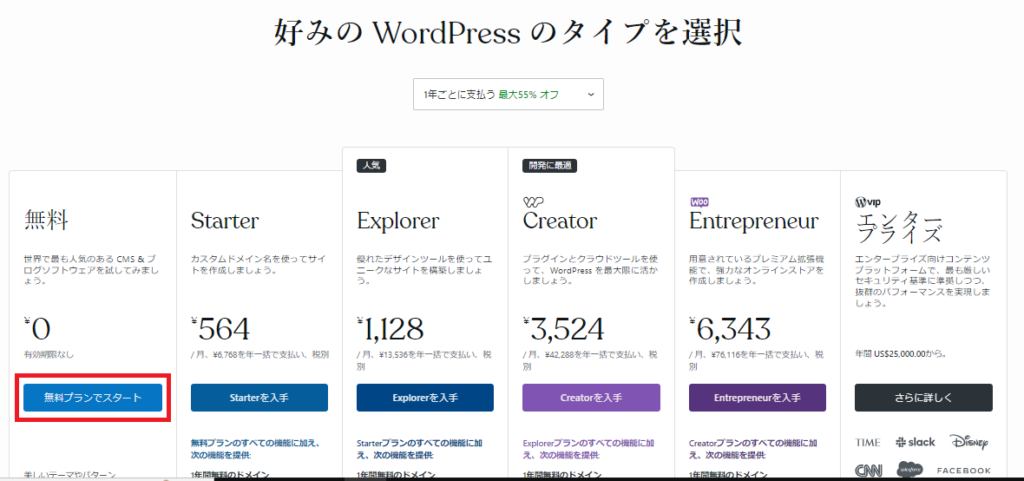Click the 開発に最適 badge on Creator plan

pyautogui.click(x=549, y=166)
